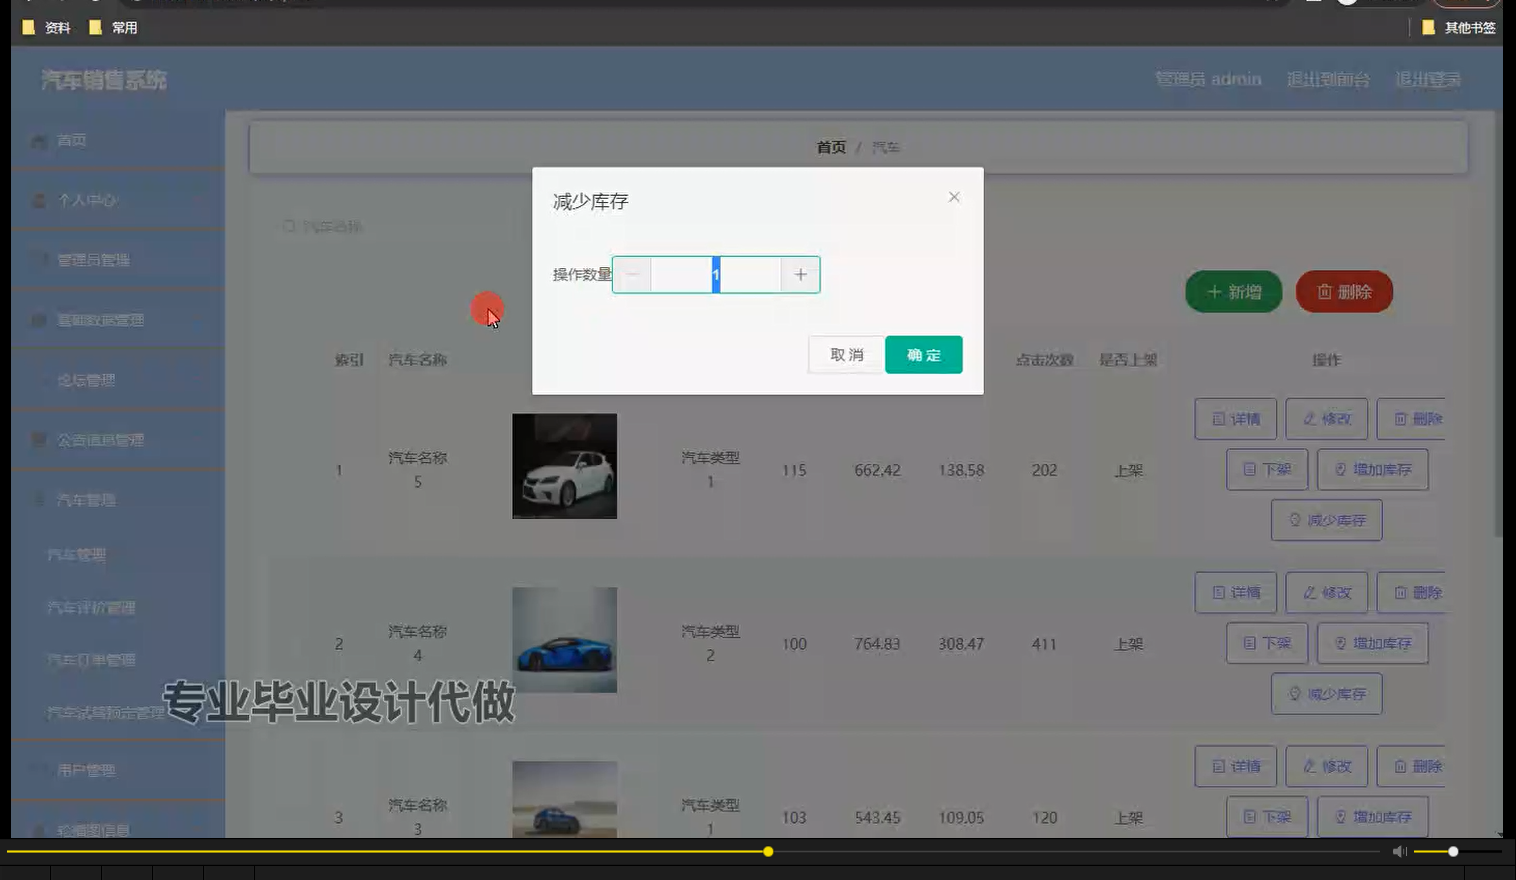The width and height of the screenshot is (1516, 880).
Task: Select 退出到前台 in the top navigation
Action: point(1327,79)
